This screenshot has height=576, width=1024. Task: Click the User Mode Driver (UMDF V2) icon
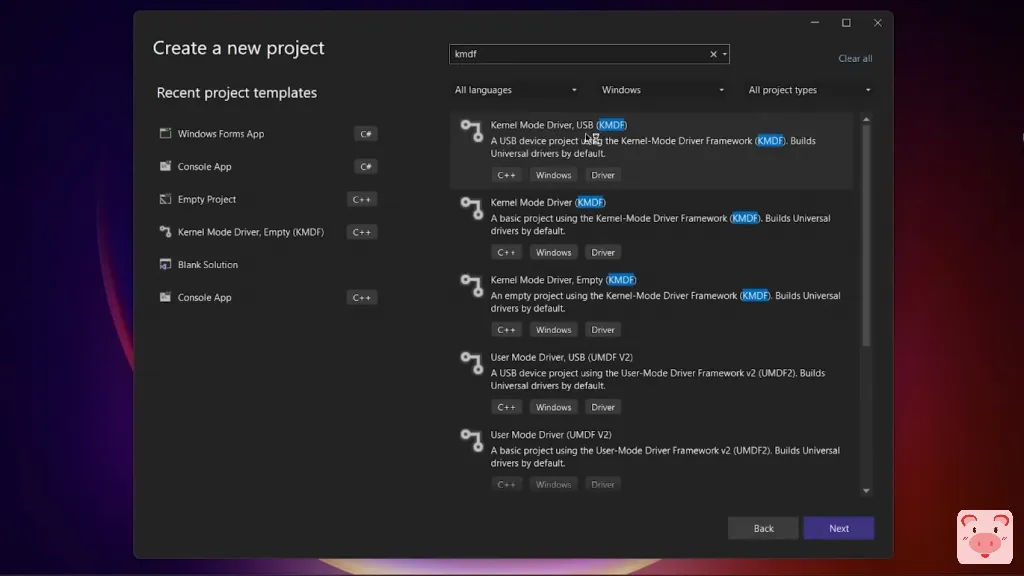pos(471,440)
